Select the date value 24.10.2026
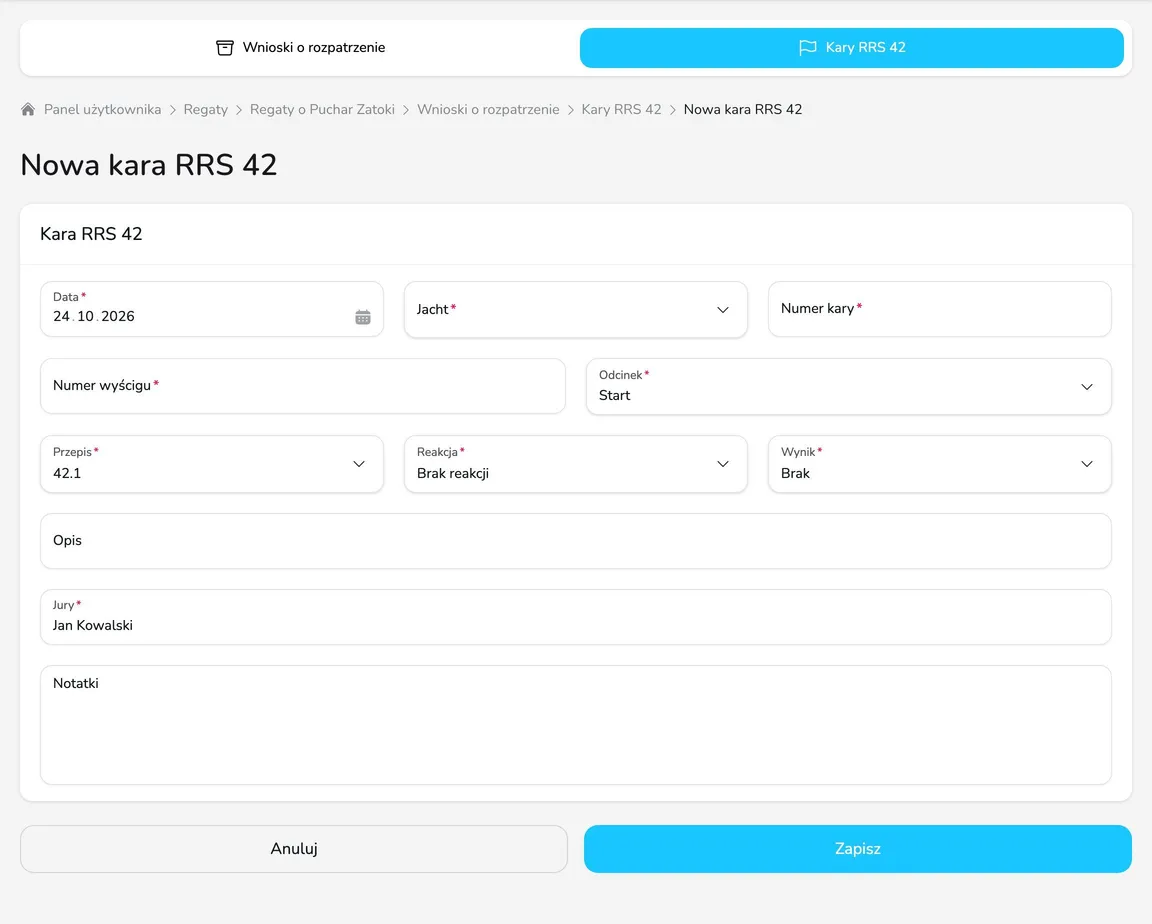1152x924 pixels. coord(94,317)
